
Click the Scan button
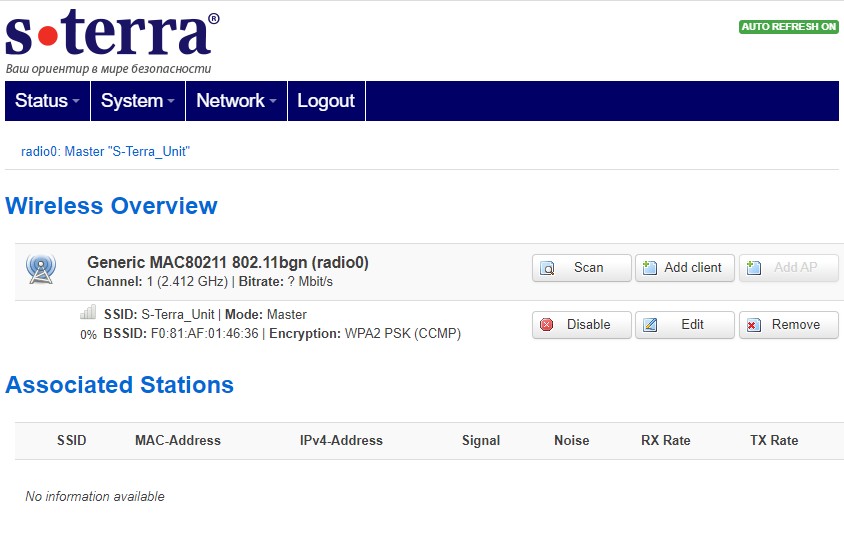click(x=581, y=268)
